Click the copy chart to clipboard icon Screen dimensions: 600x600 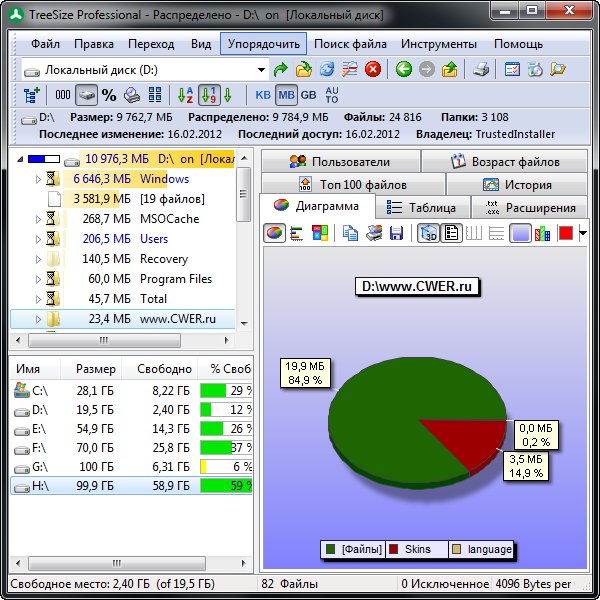[350, 233]
